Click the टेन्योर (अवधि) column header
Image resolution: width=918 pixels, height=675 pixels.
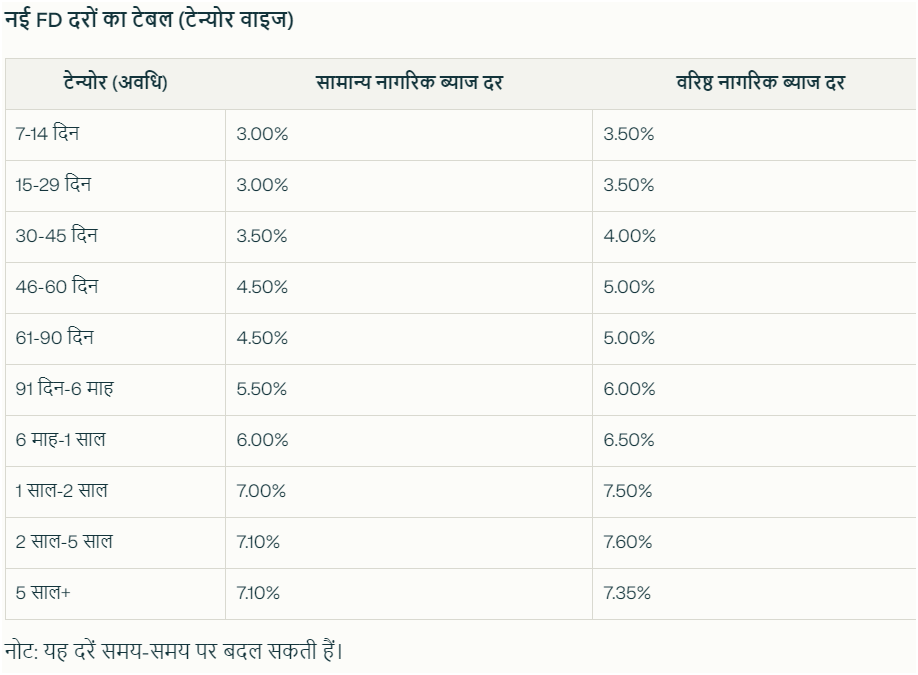pyautogui.click(x=115, y=83)
